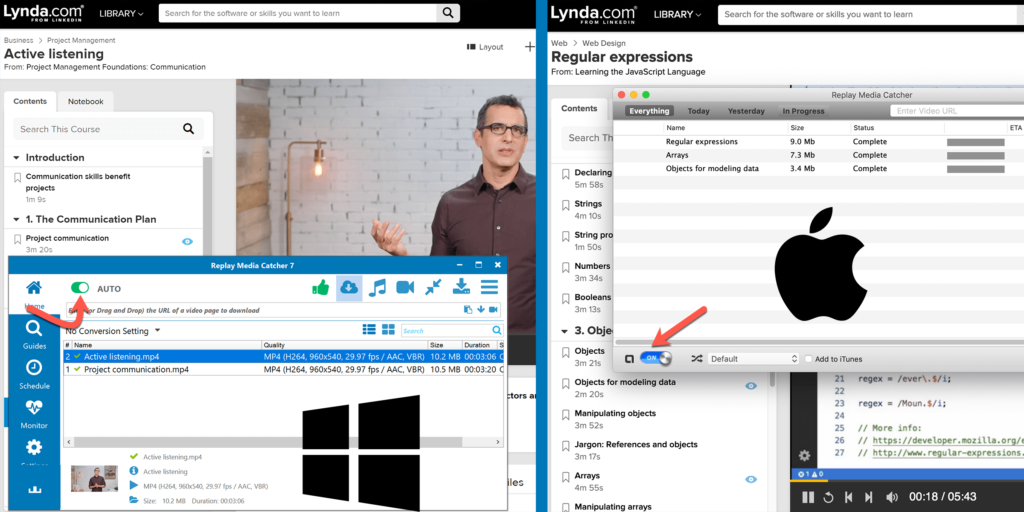Click the replay circular arrow in player
Viewport: 1024px width, 512px height.
828,497
